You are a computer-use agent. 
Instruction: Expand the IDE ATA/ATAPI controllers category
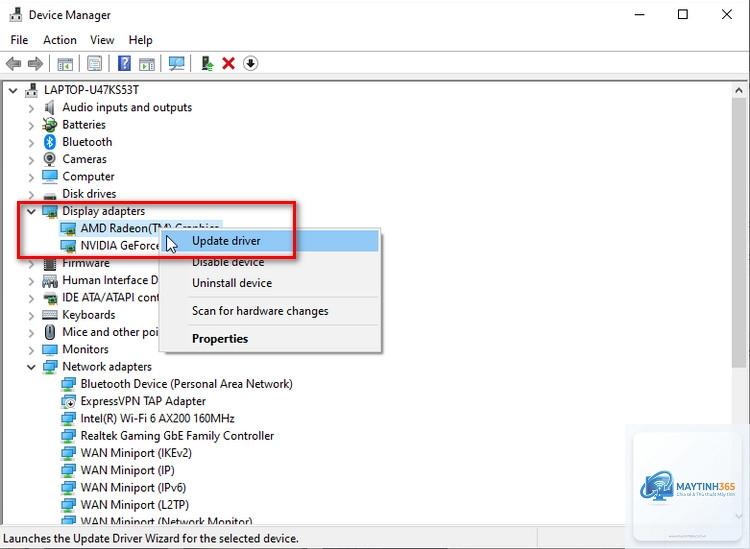pos(31,298)
